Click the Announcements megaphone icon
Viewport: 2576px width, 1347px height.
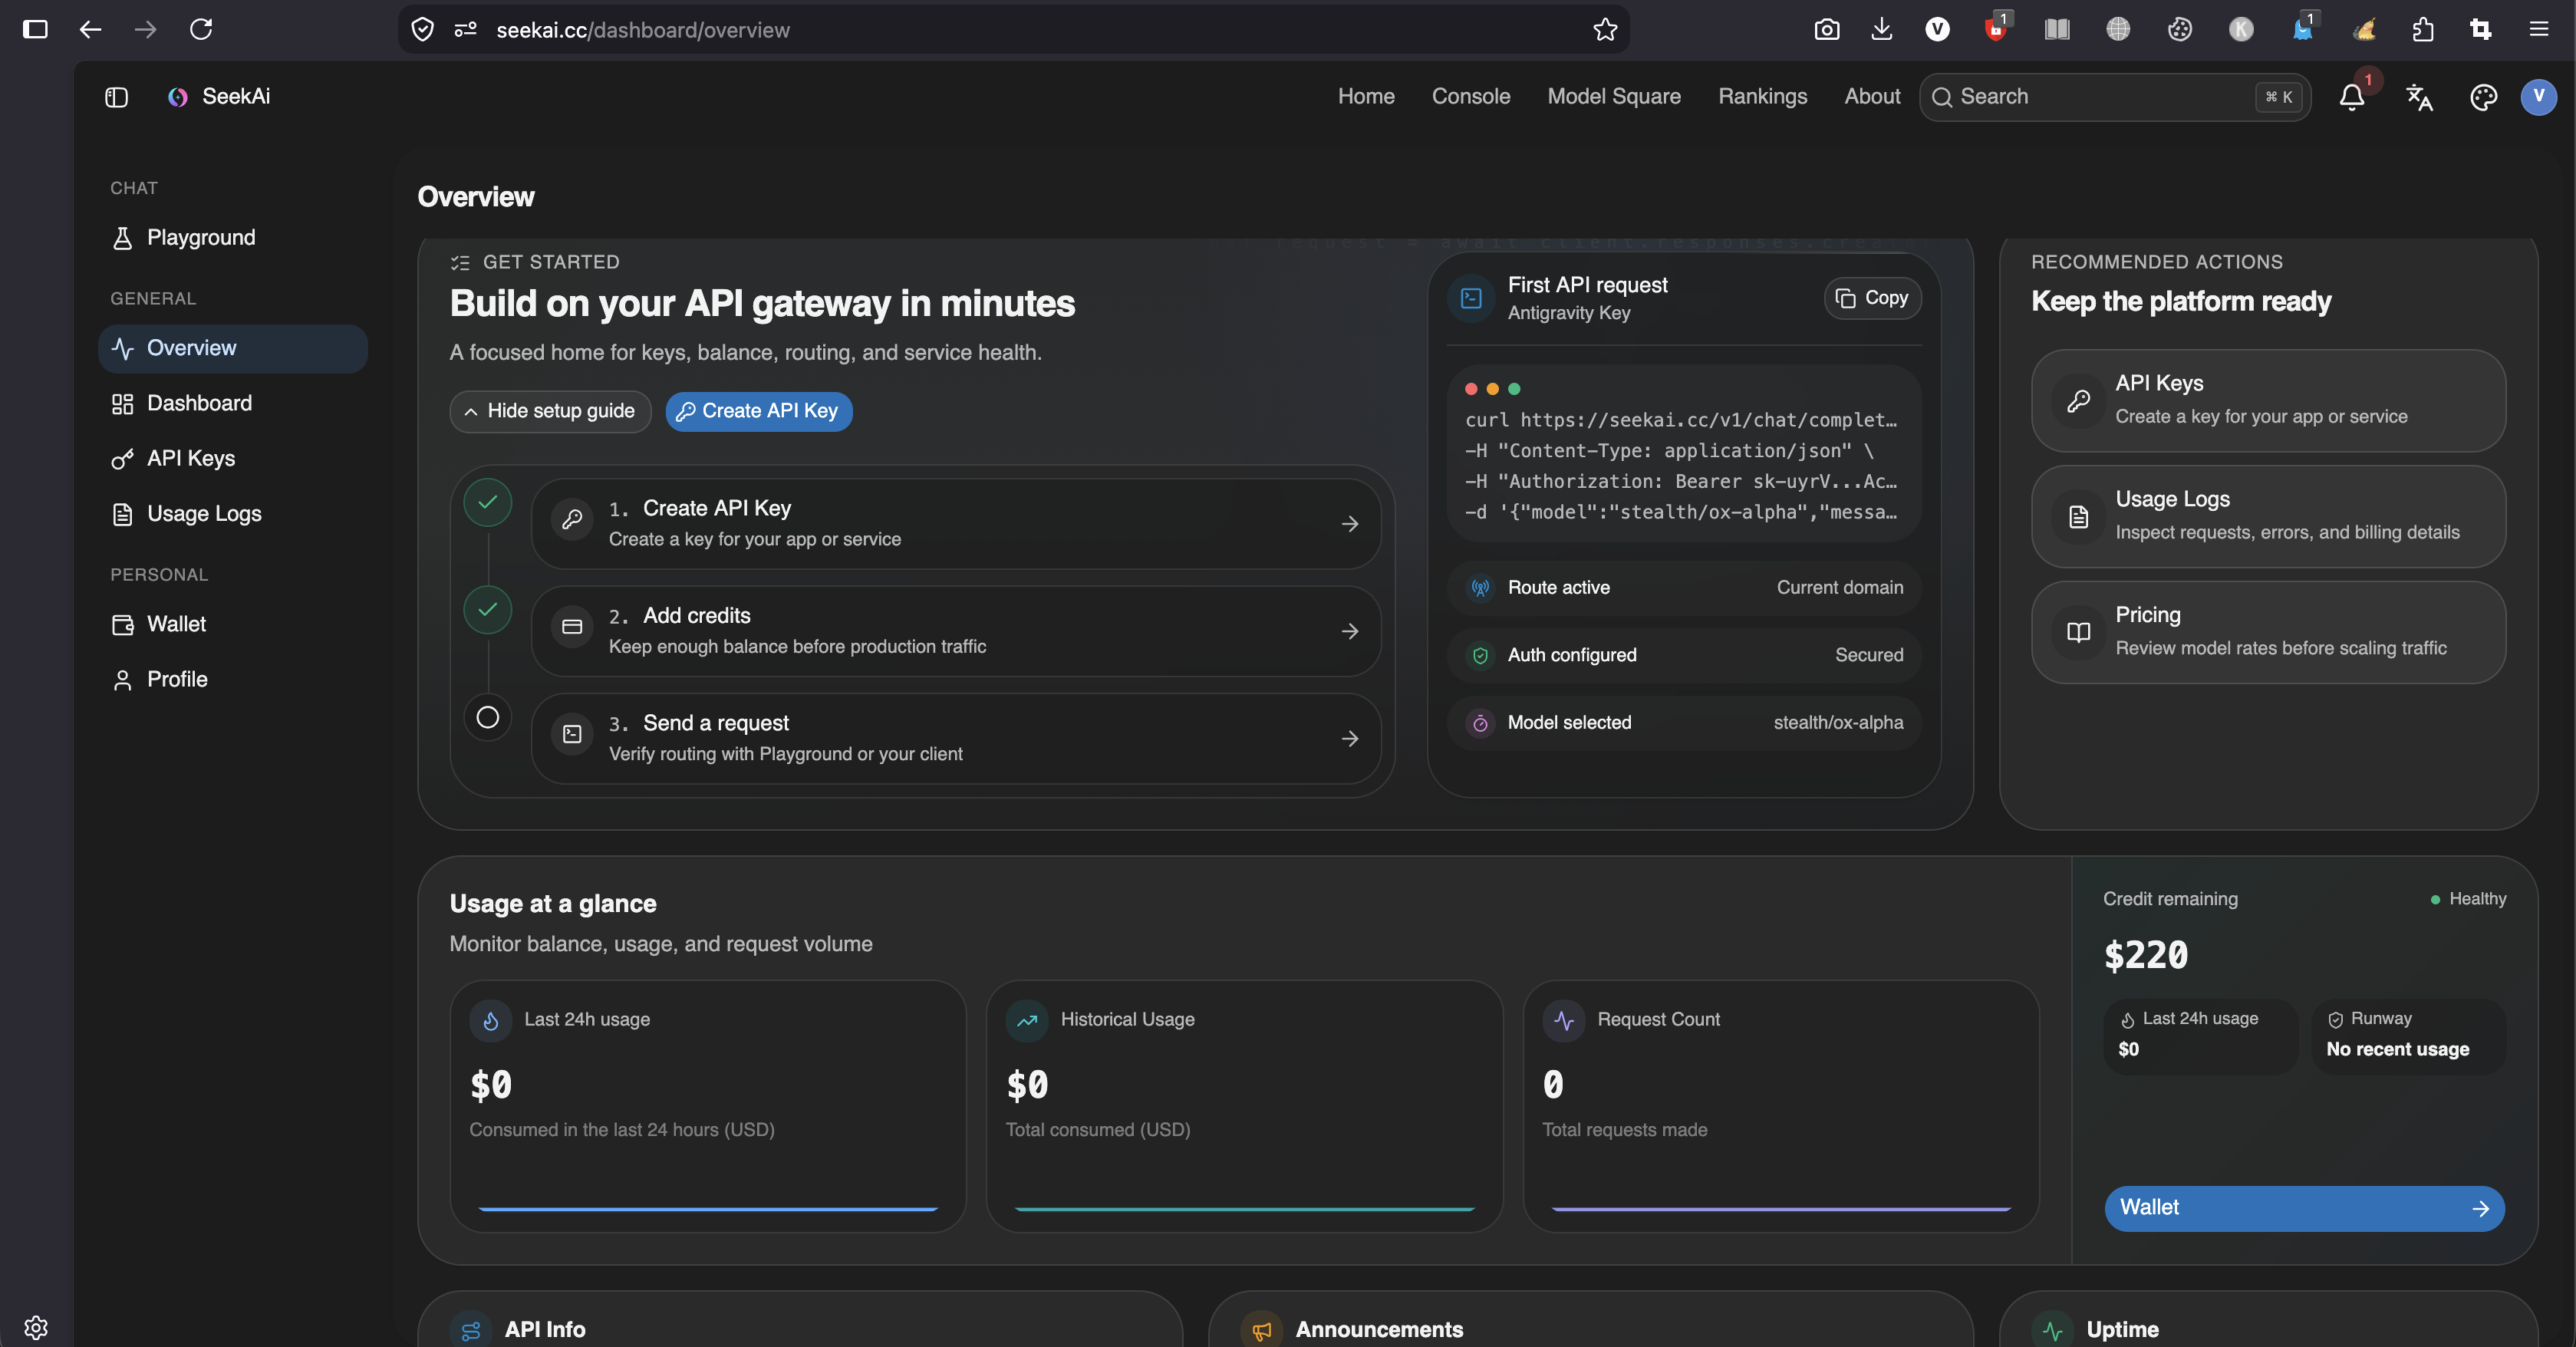[1261, 1330]
